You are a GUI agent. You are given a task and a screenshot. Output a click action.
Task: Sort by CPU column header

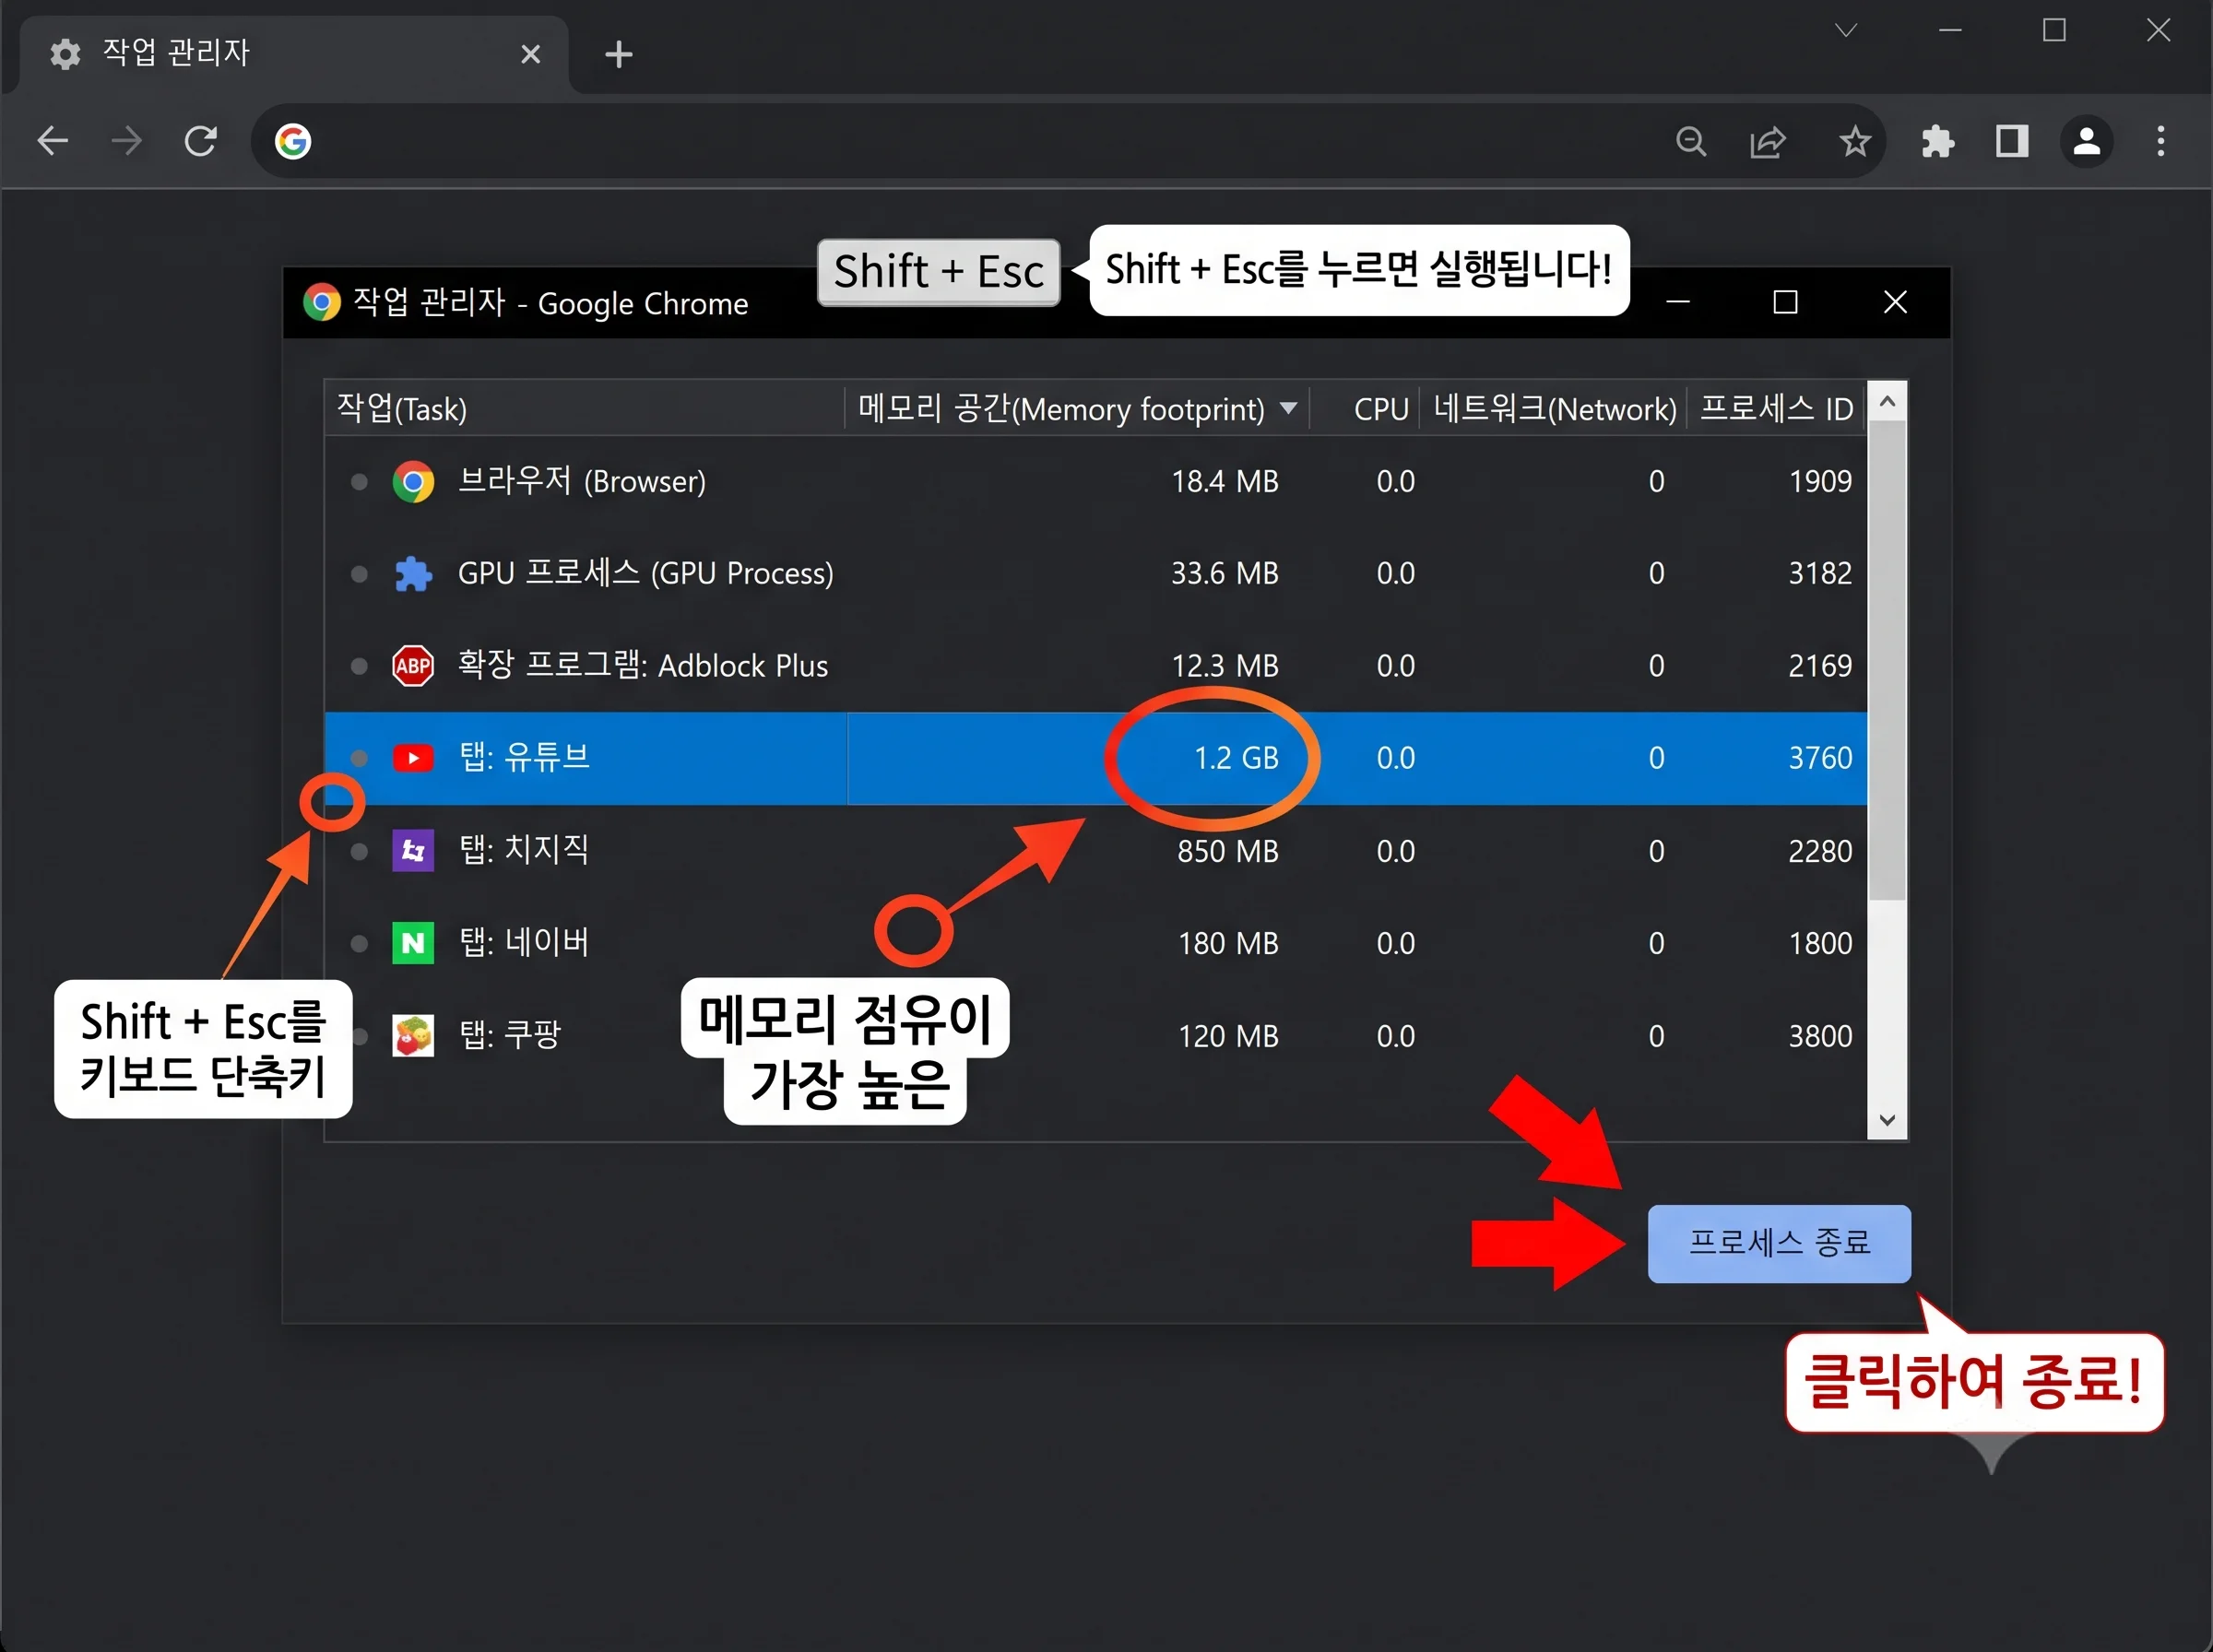[x=1364, y=408]
